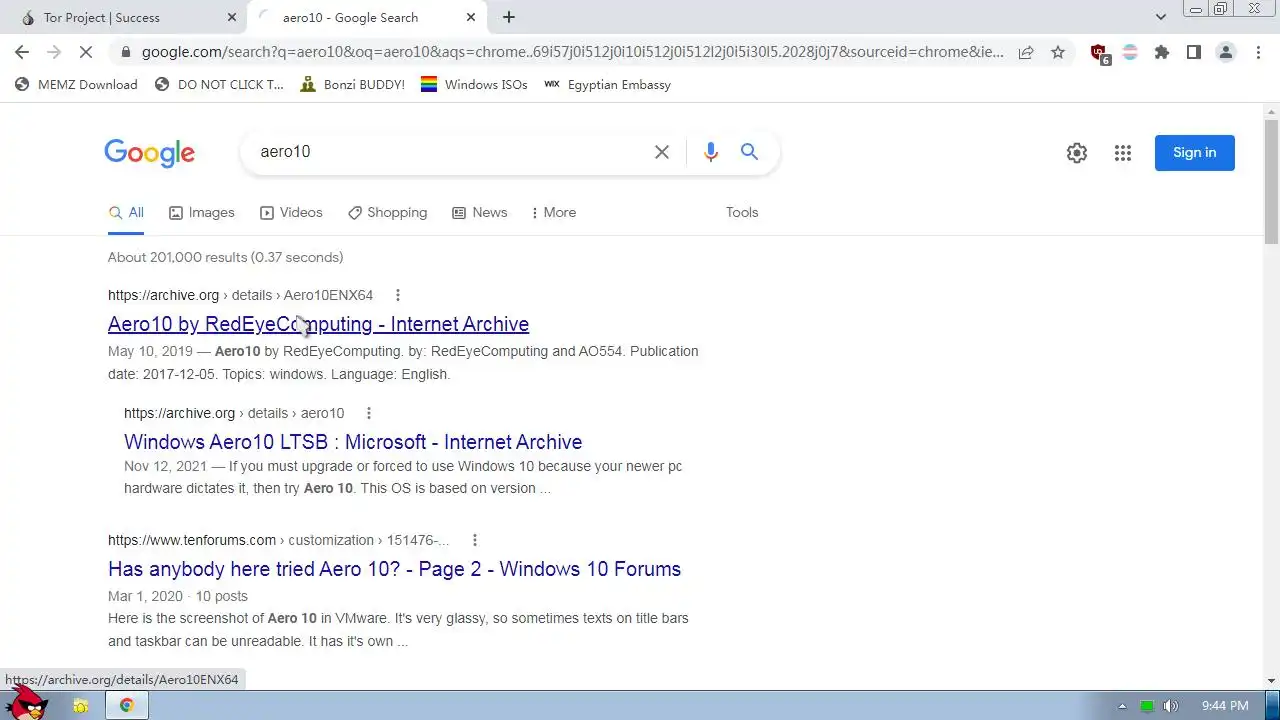Bookmark this page with star icon

click(x=1058, y=52)
